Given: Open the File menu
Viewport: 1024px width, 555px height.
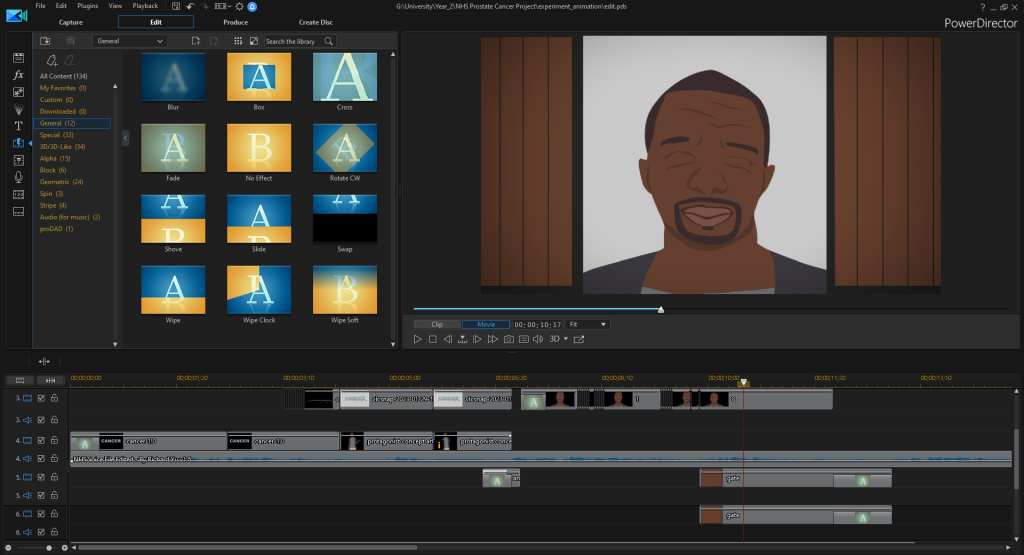Looking at the screenshot, I should click(x=40, y=6).
